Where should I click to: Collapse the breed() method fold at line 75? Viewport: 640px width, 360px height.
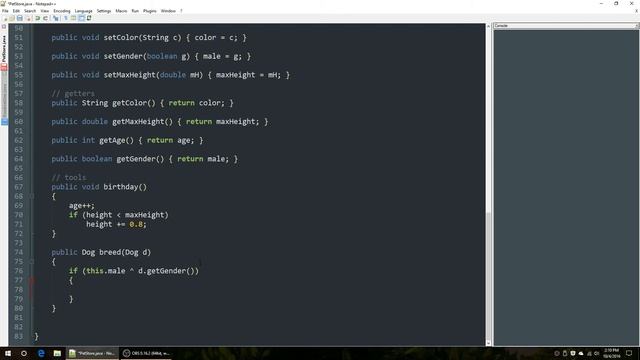pyautogui.click(x=31, y=262)
